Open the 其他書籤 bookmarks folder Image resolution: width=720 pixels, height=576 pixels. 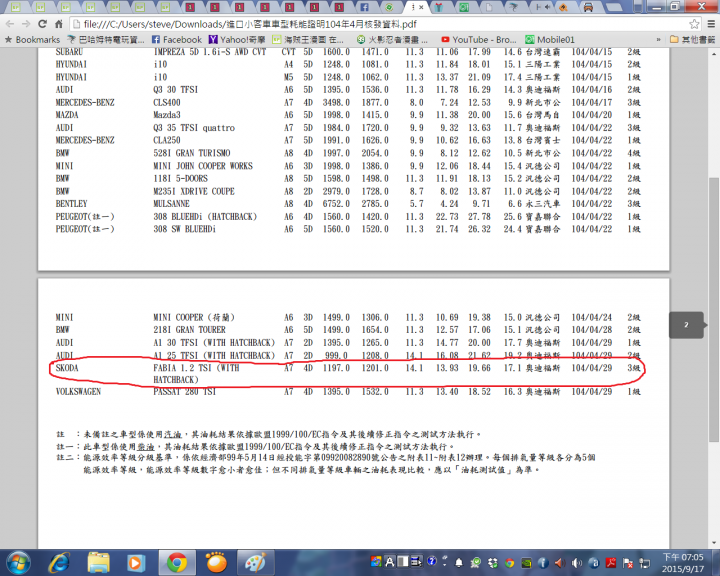click(692, 40)
